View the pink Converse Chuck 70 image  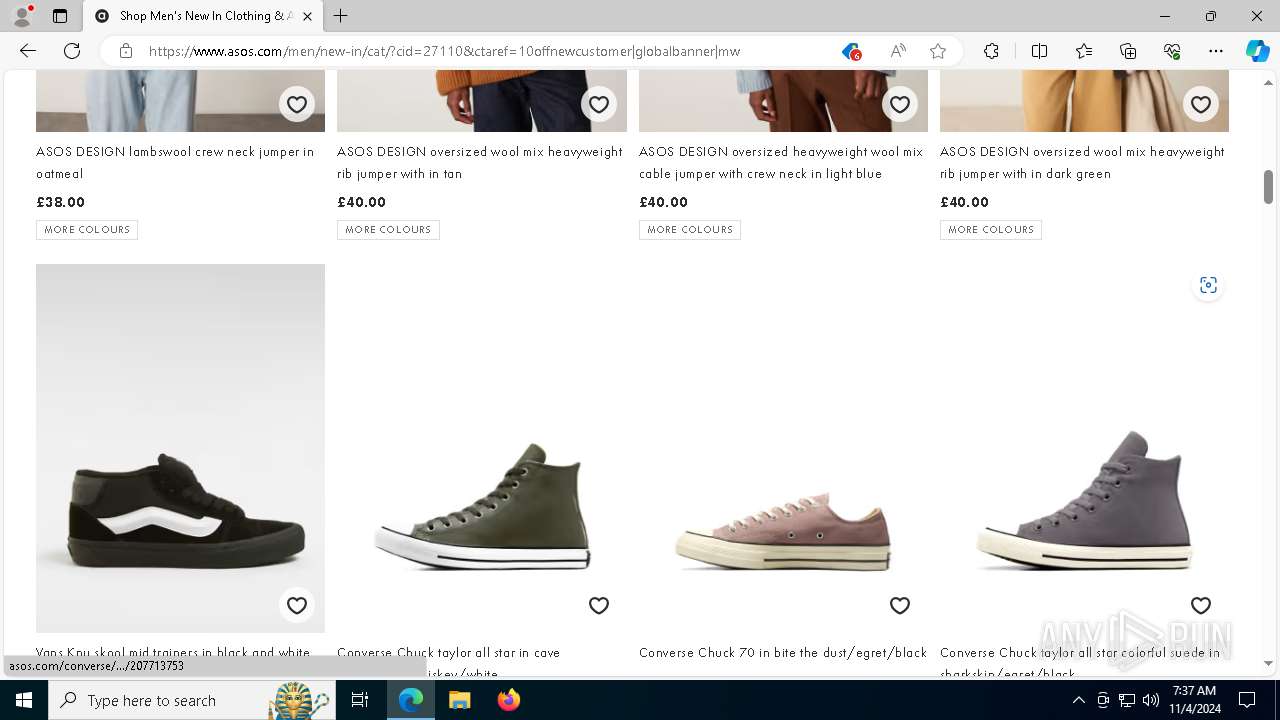coord(783,448)
